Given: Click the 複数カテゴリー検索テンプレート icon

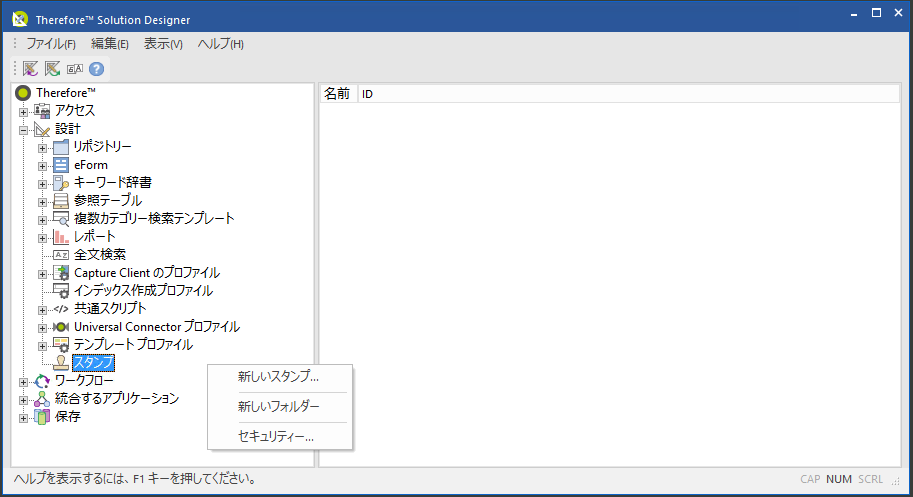Looking at the screenshot, I should click(x=61, y=219).
